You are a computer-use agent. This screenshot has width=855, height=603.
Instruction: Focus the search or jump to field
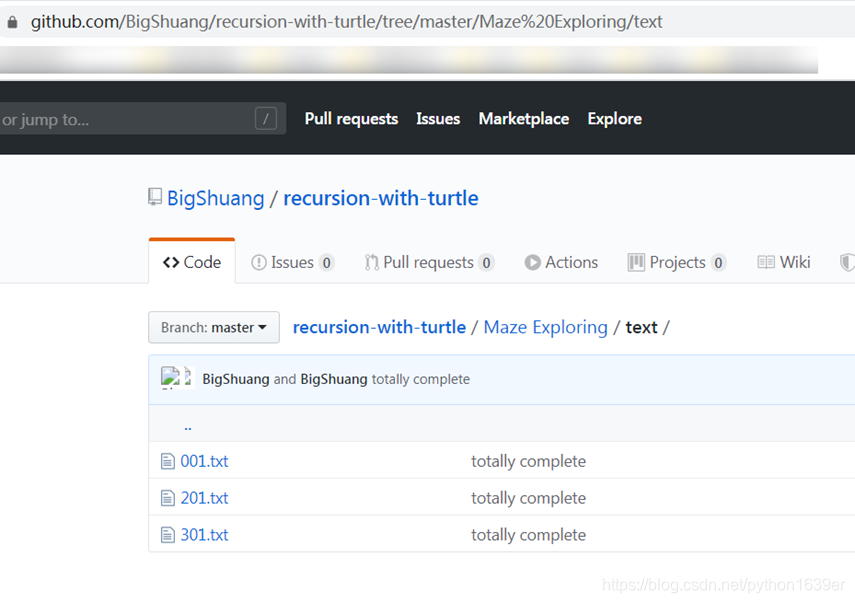pyautogui.click(x=120, y=119)
